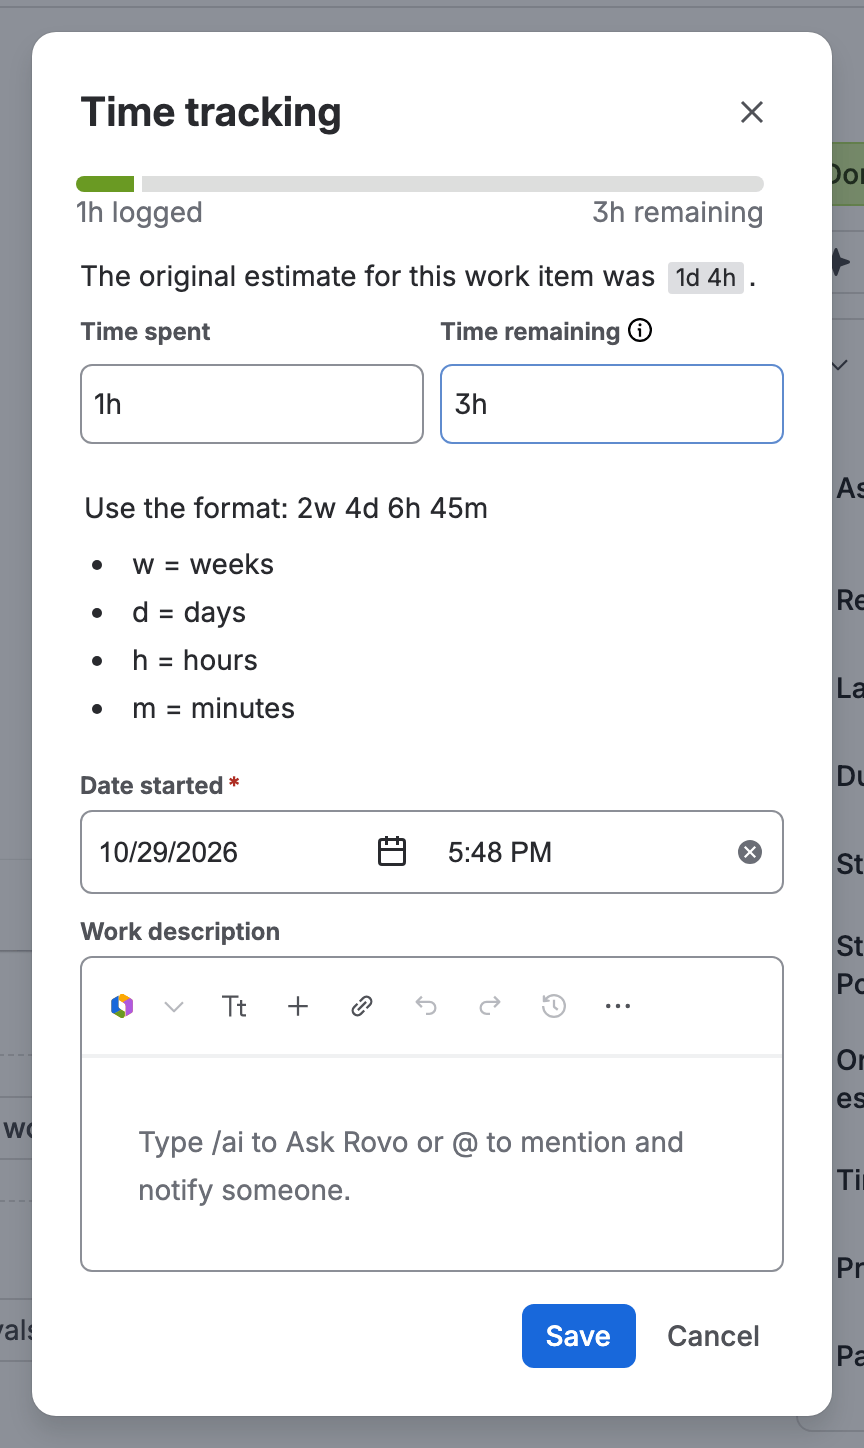This screenshot has height=1448, width=864.
Task: Click the '3h remaining' label
Action: (678, 212)
